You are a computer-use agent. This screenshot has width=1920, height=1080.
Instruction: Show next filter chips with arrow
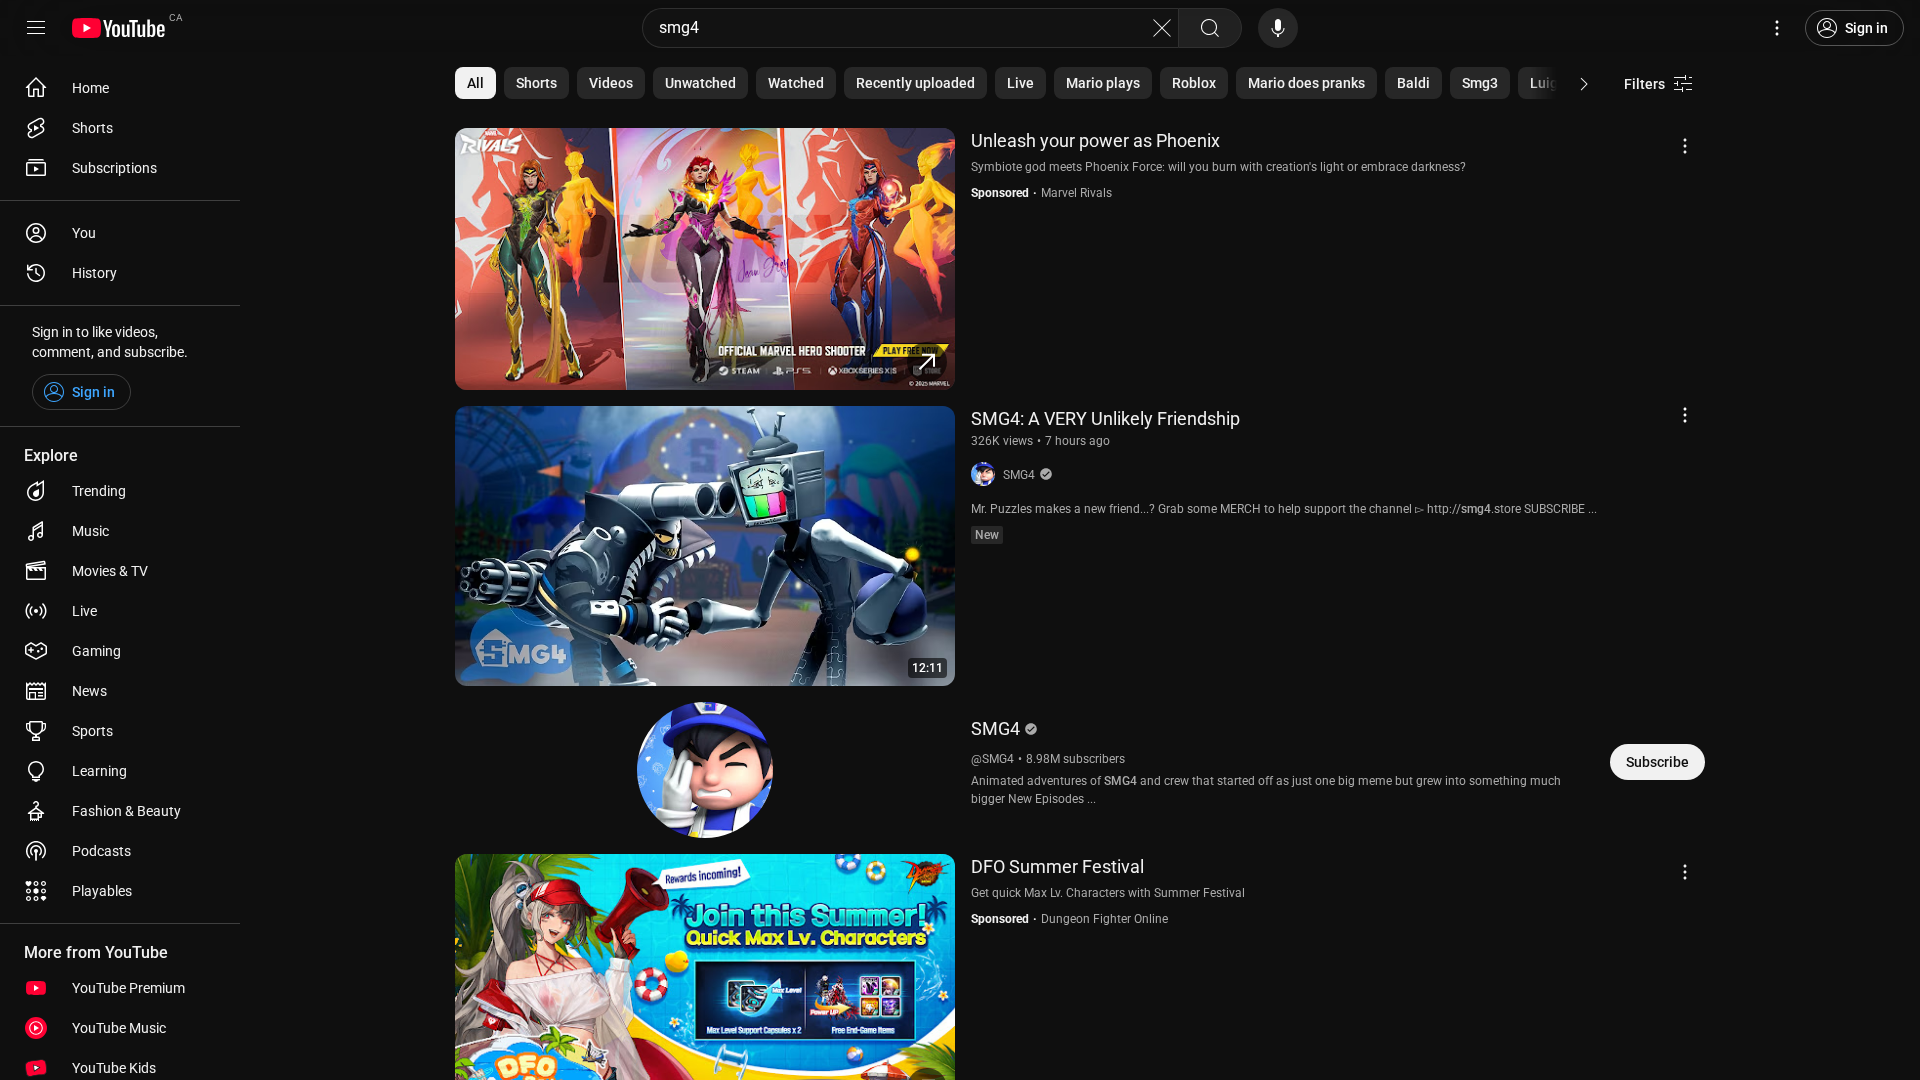pyautogui.click(x=1583, y=84)
